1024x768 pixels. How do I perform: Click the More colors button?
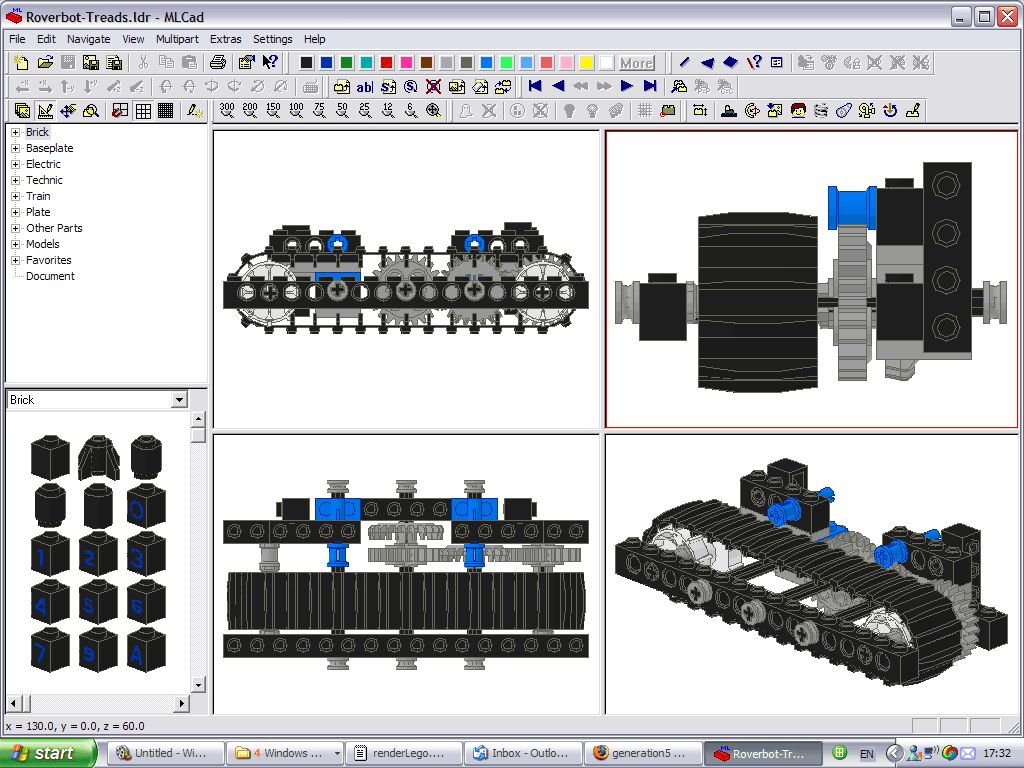(637, 62)
